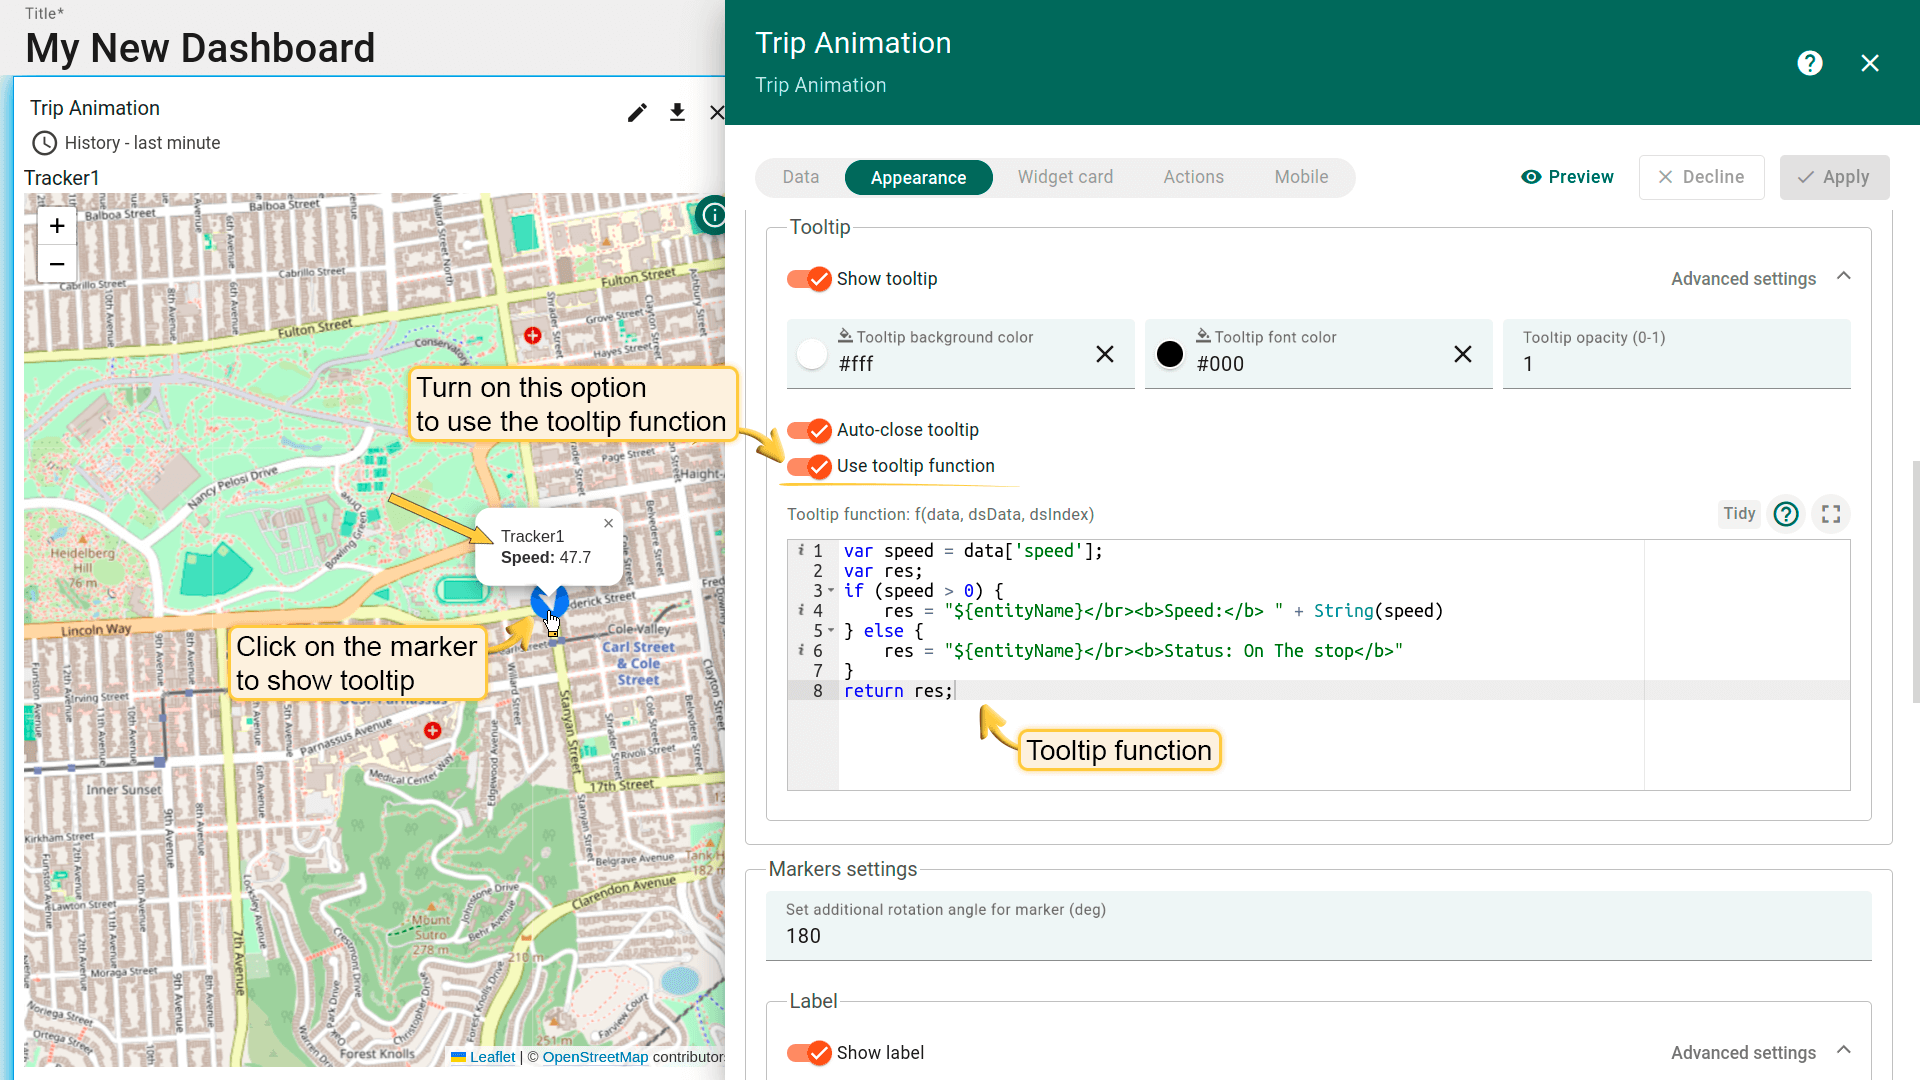The image size is (1920, 1080).
Task: Open the OpenStreetMap link
Action: coord(595,1057)
